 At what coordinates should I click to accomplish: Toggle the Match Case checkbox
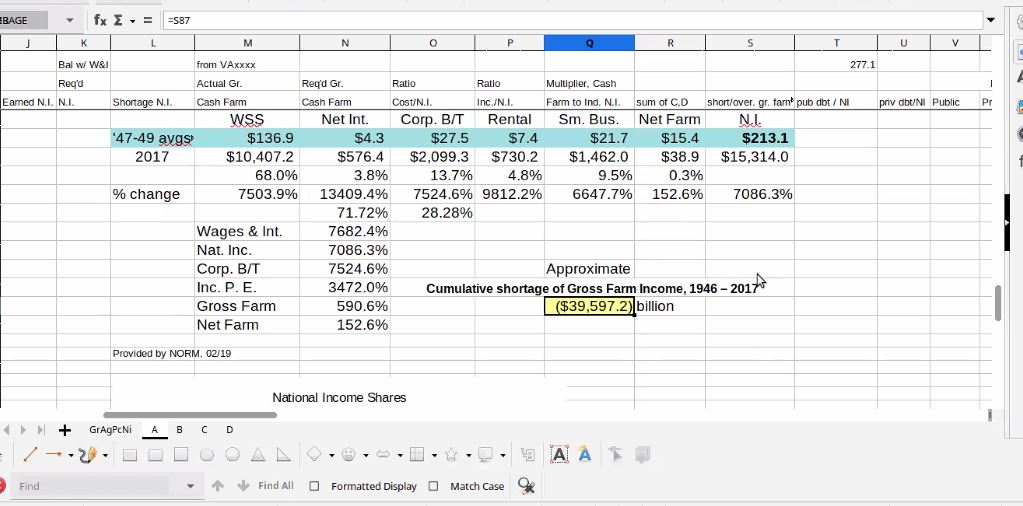(x=433, y=486)
